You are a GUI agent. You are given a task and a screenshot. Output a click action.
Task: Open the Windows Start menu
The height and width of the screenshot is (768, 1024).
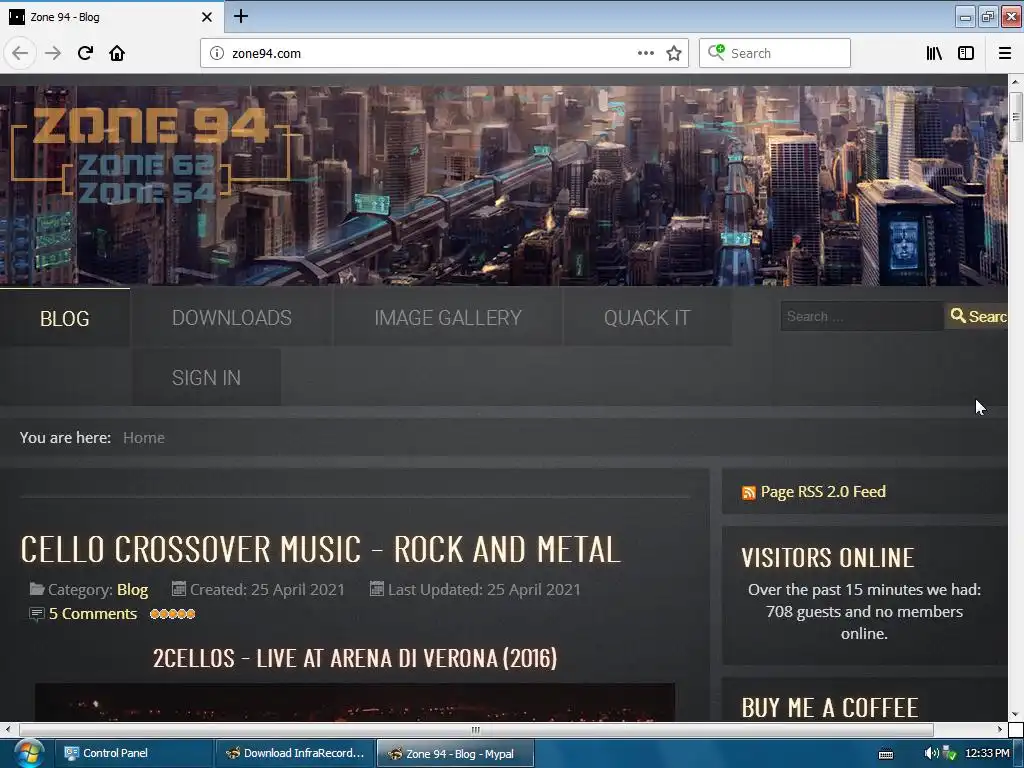click(x=27, y=753)
